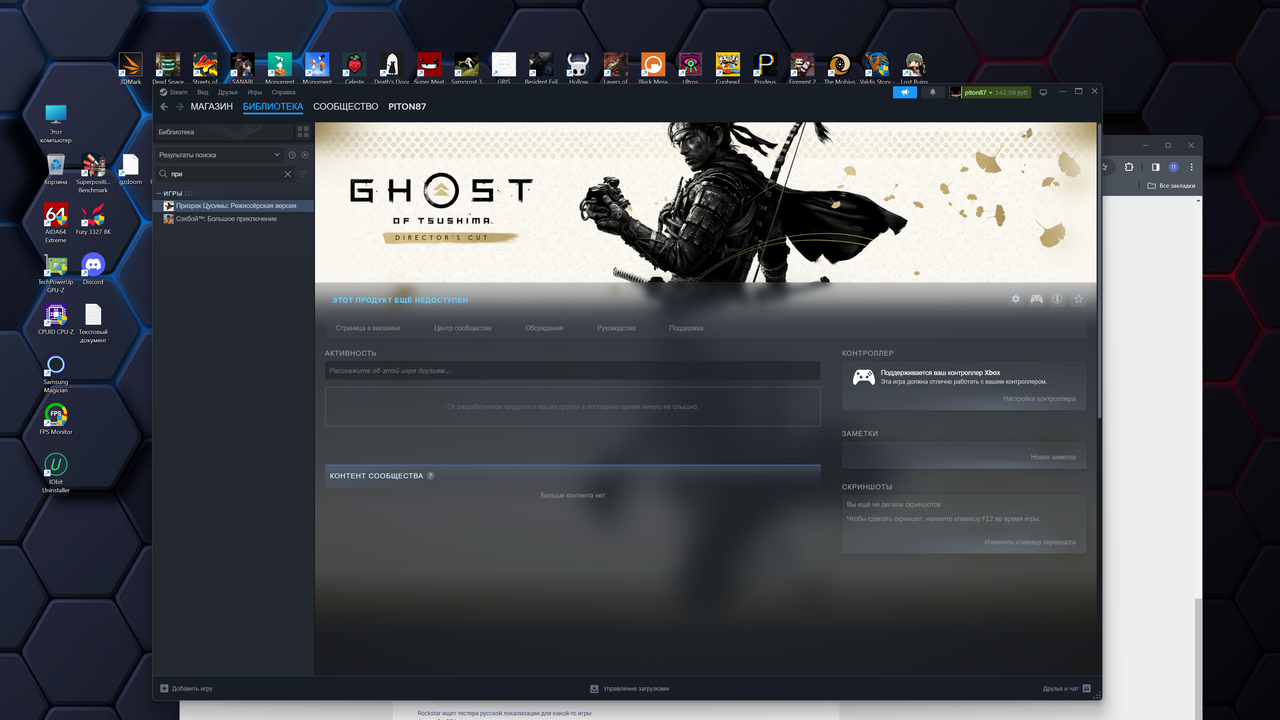Collapse the ИГРЫ category
The width and height of the screenshot is (1280, 720).
(x=158, y=193)
